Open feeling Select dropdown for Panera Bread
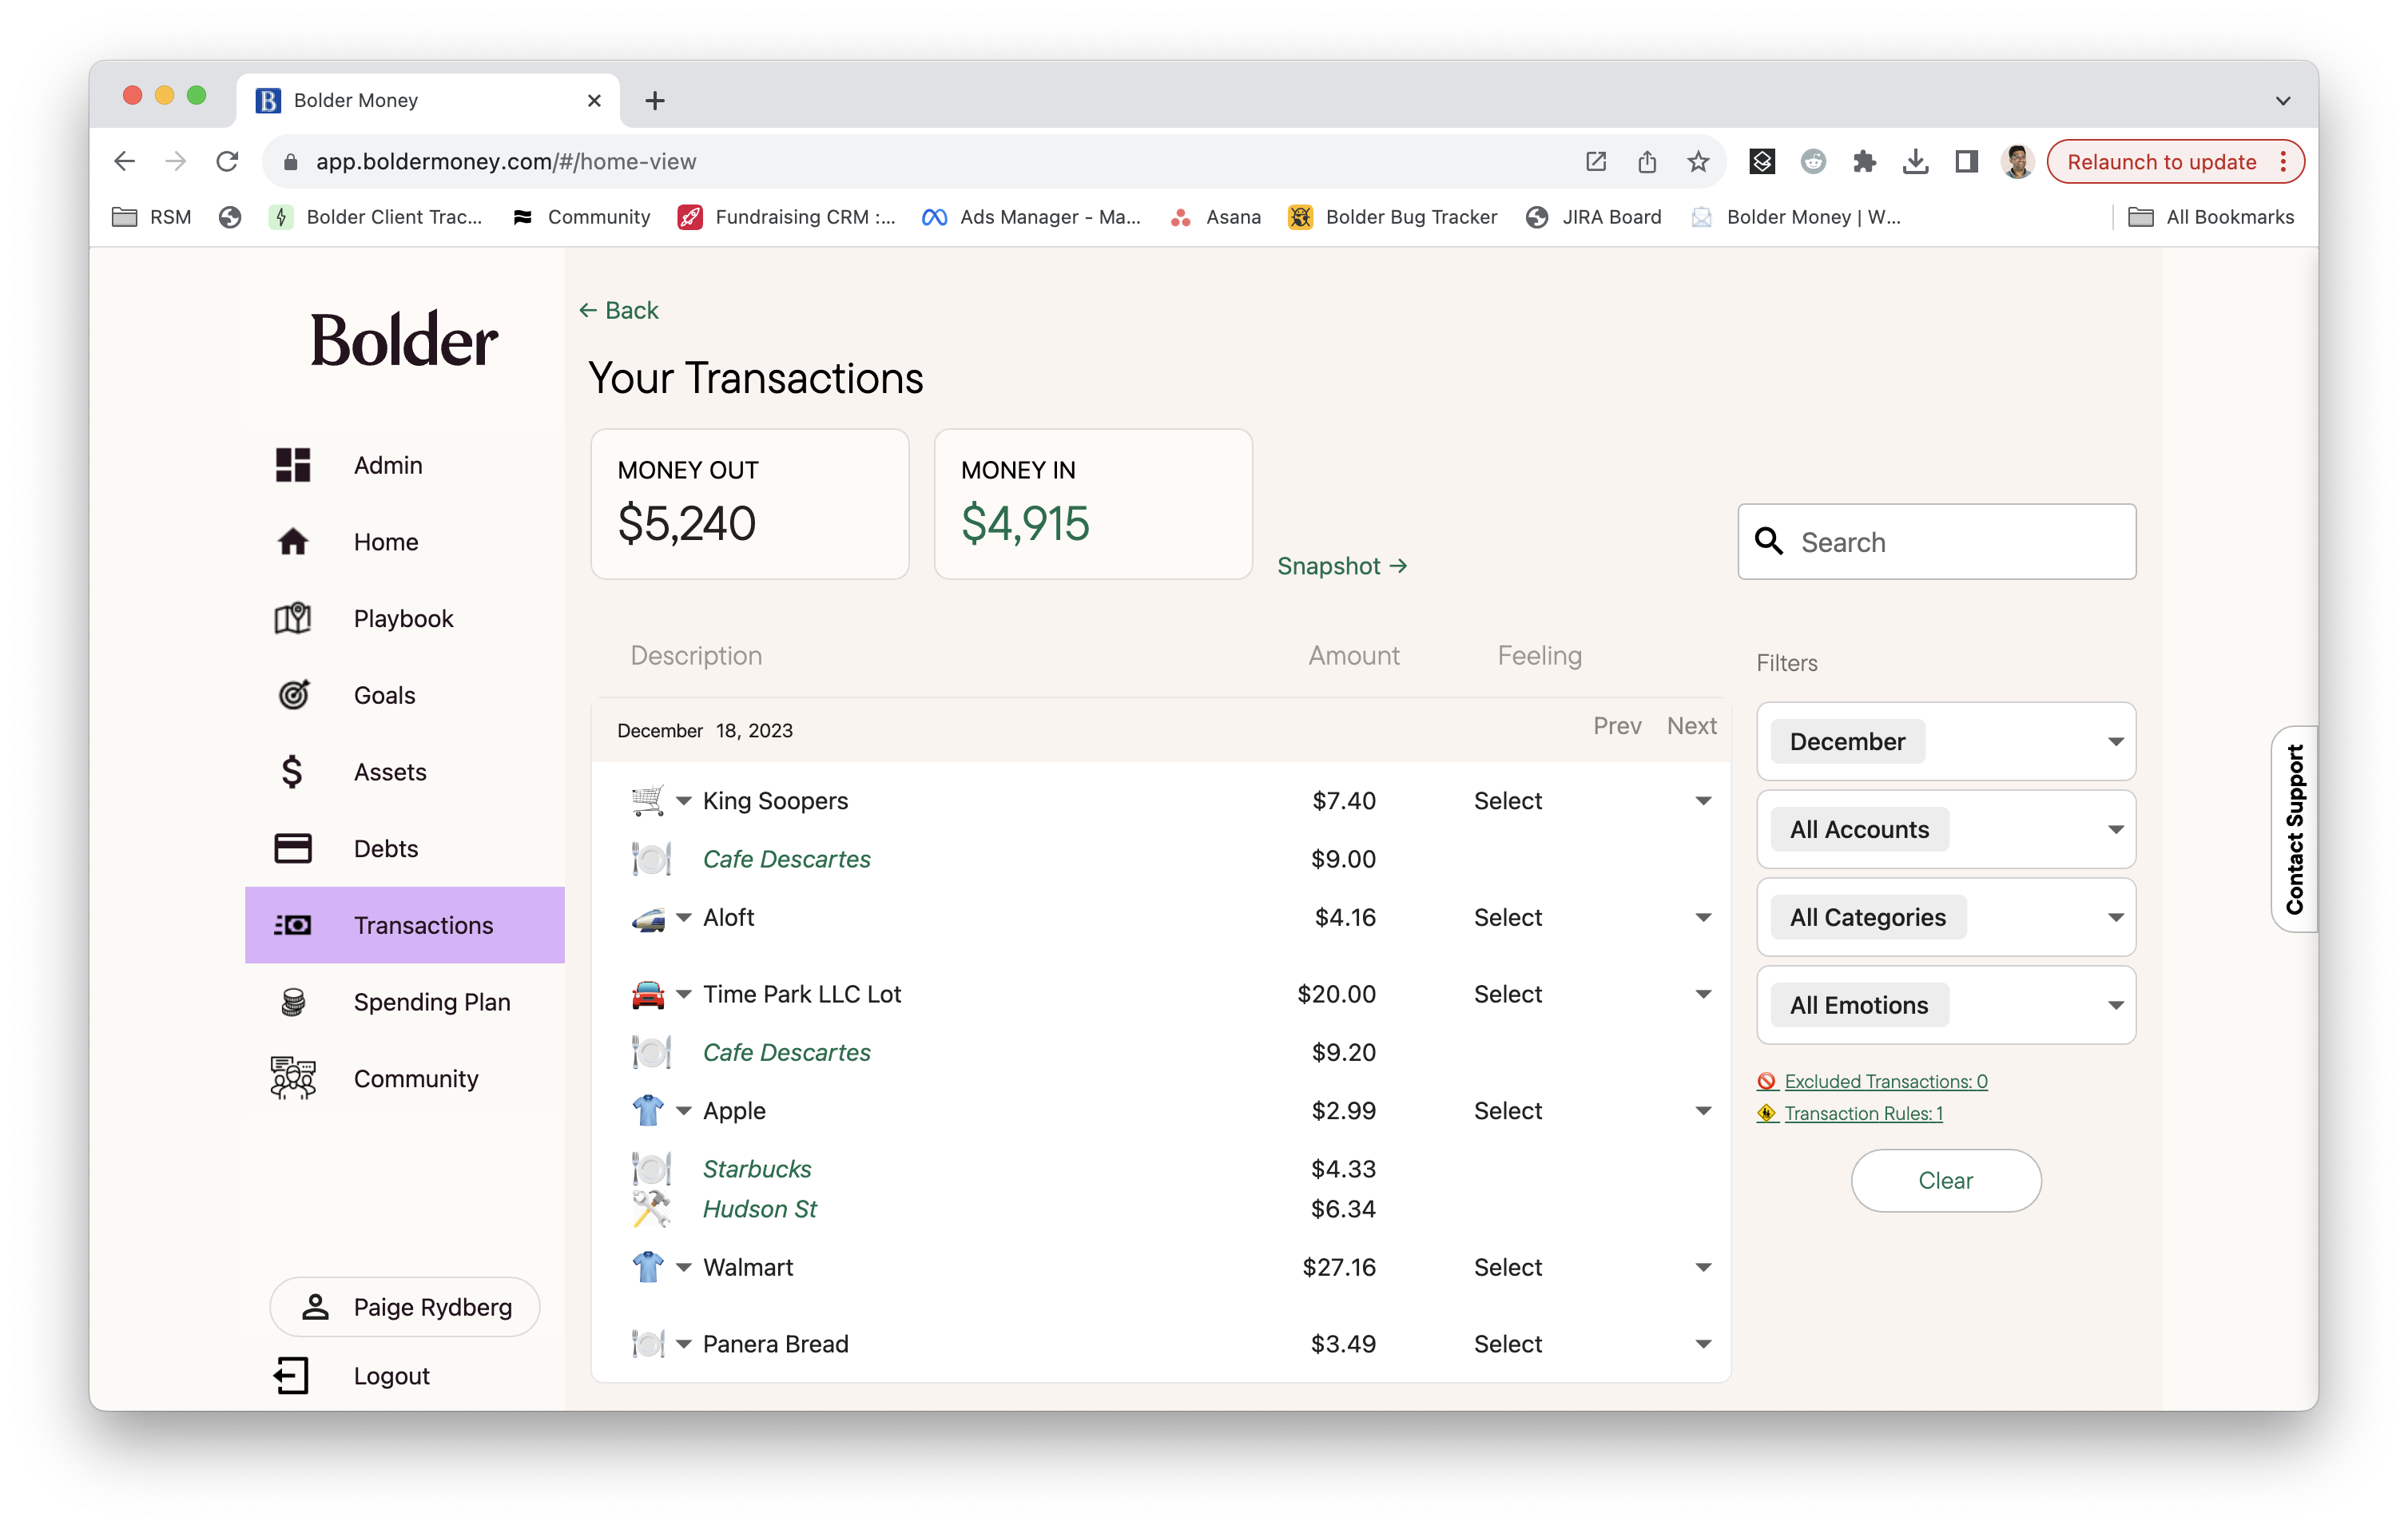Screen dimensions: 2408x1529 [1592, 1343]
